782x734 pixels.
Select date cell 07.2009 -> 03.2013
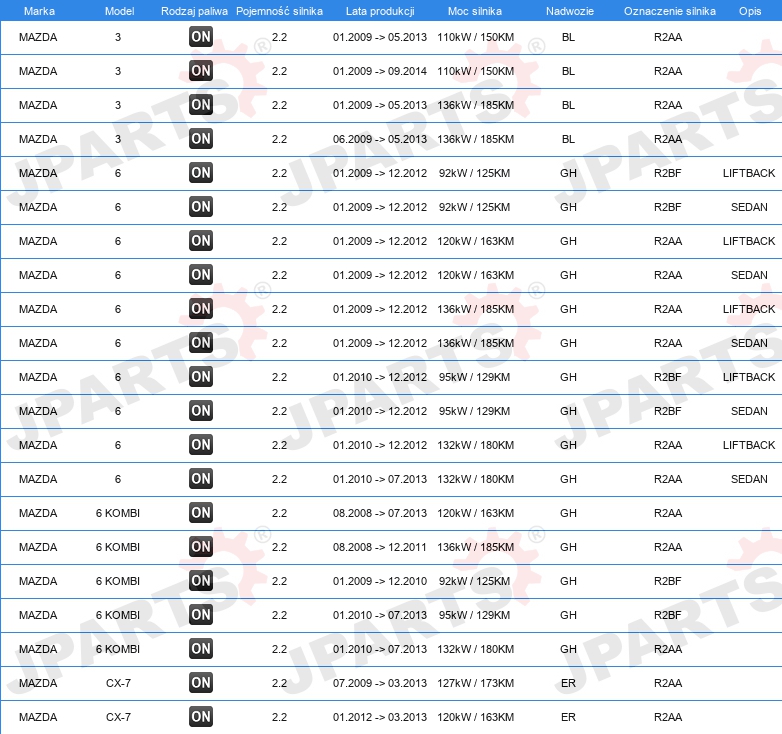tap(380, 683)
